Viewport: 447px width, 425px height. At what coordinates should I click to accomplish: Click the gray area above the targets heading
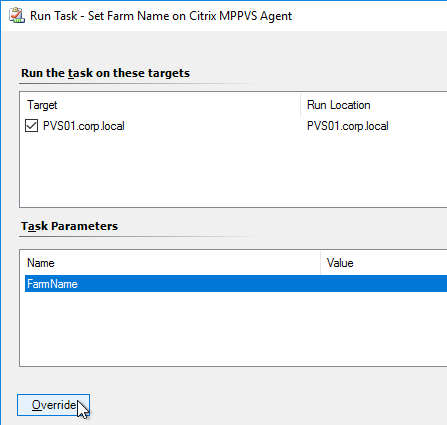click(223, 48)
